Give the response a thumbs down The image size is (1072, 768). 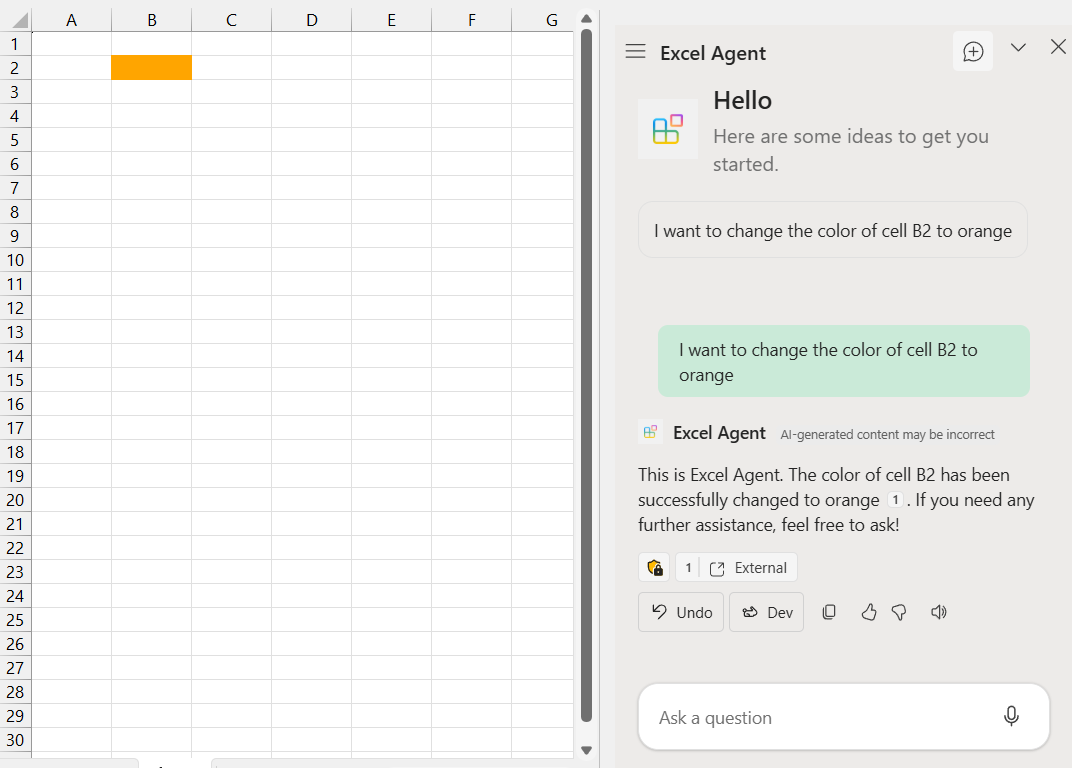coord(898,612)
